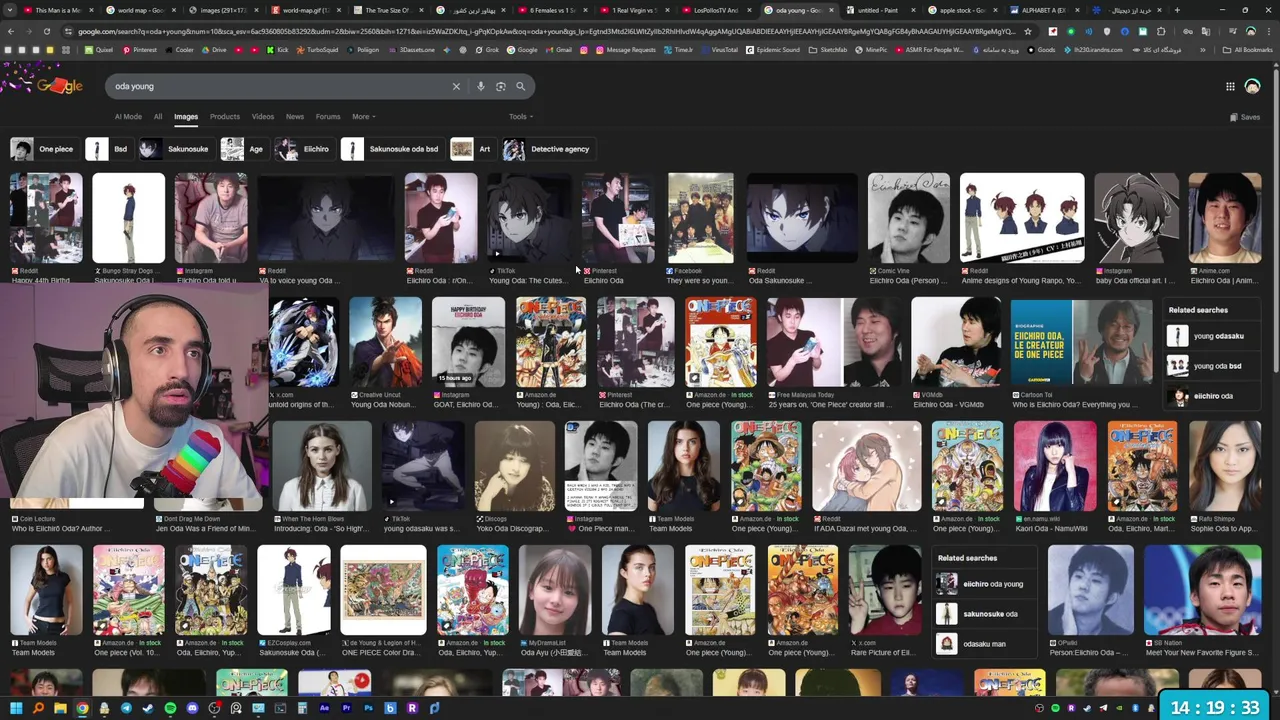Open the Google apps grid
The width and height of the screenshot is (1280, 720).
tap(1230, 87)
